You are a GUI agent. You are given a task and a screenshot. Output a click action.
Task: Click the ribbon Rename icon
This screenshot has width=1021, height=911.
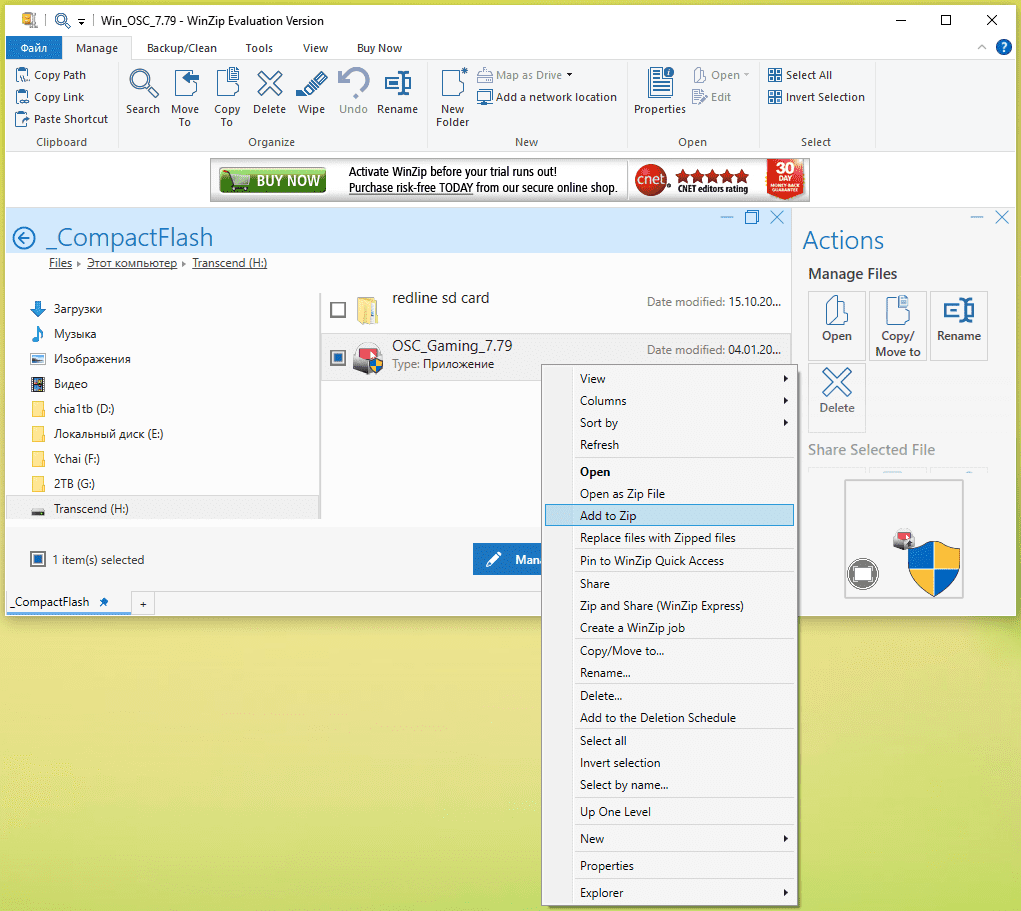[397, 84]
